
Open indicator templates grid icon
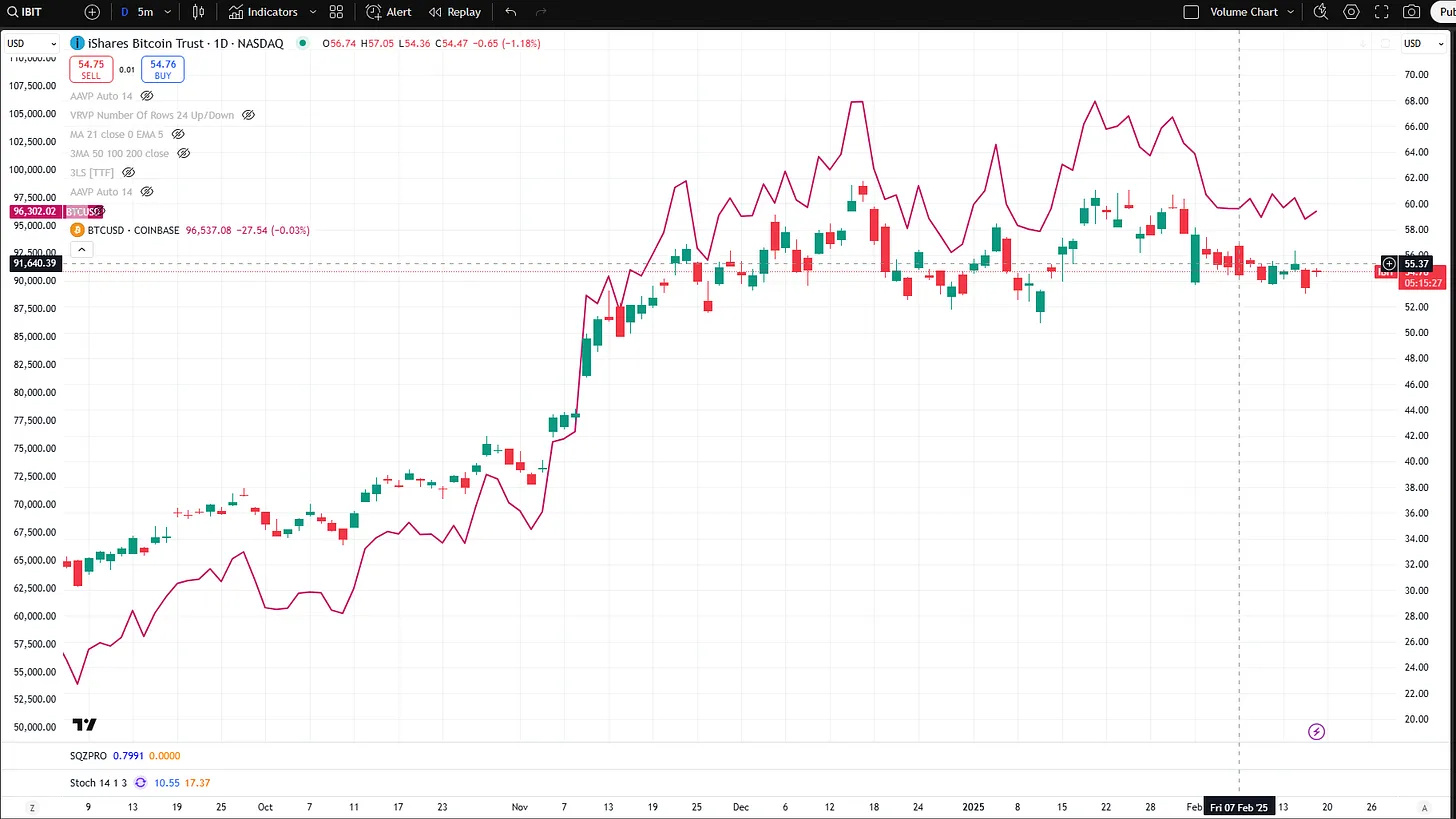(x=336, y=12)
